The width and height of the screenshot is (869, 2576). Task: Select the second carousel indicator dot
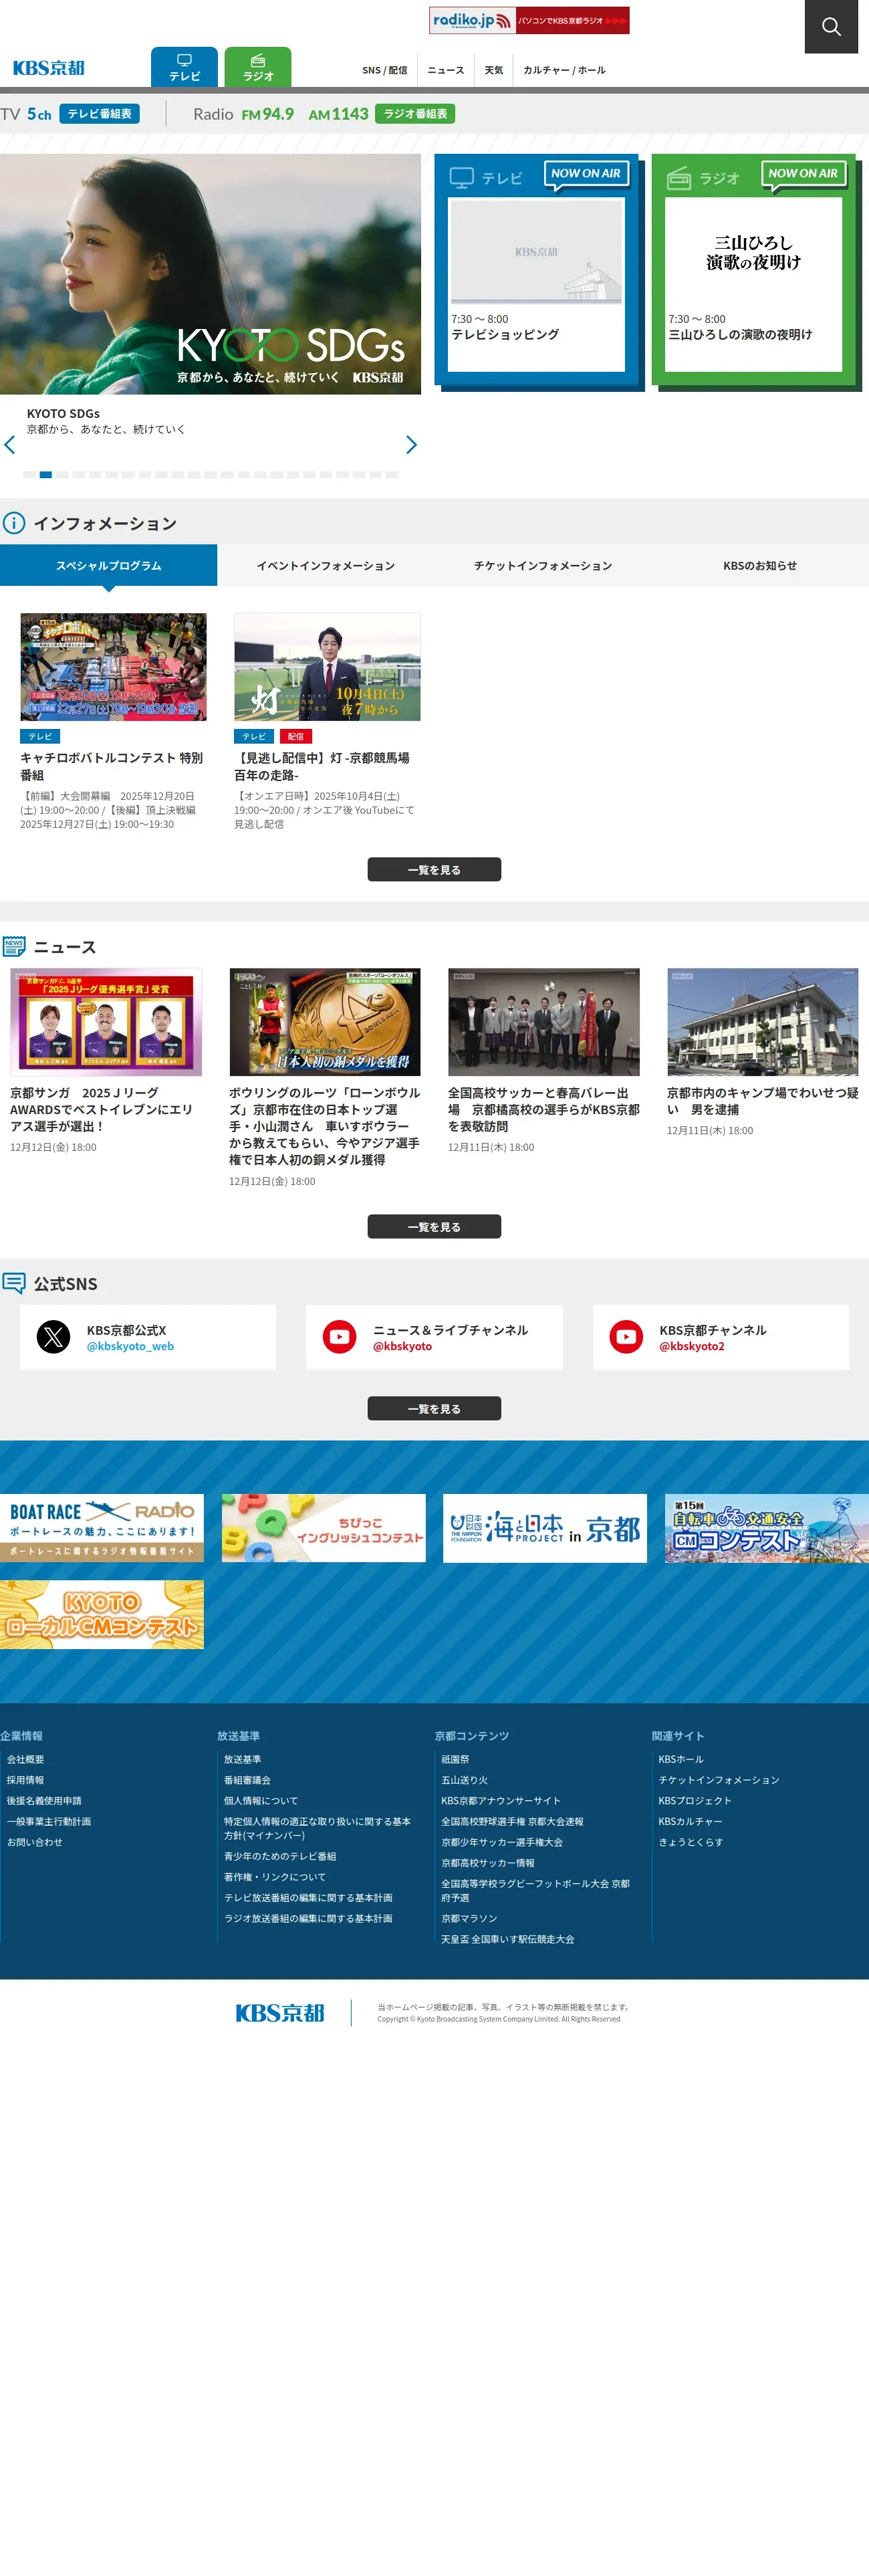(x=45, y=475)
